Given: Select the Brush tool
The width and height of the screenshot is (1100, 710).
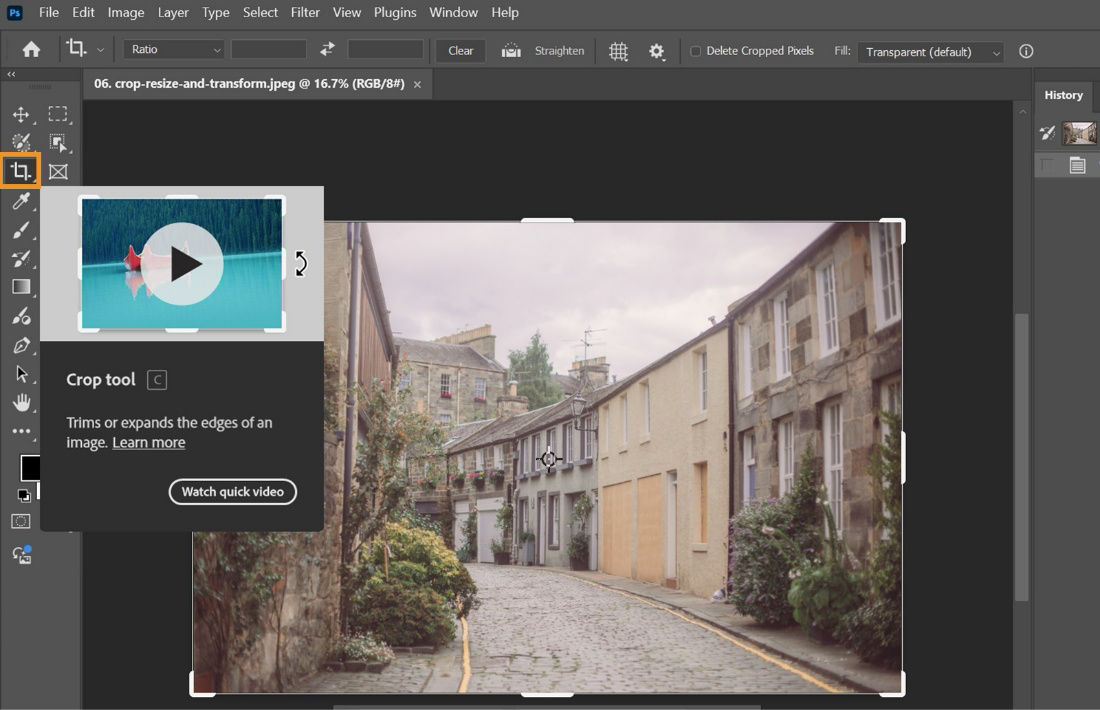Looking at the screenshot, I should 20,230.
